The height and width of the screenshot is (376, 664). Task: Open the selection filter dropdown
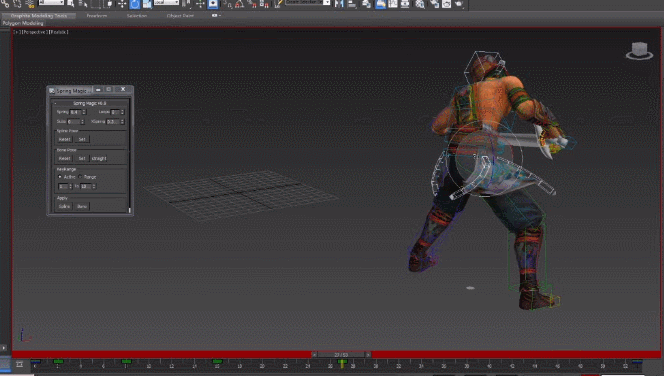(x=51, y=2)
